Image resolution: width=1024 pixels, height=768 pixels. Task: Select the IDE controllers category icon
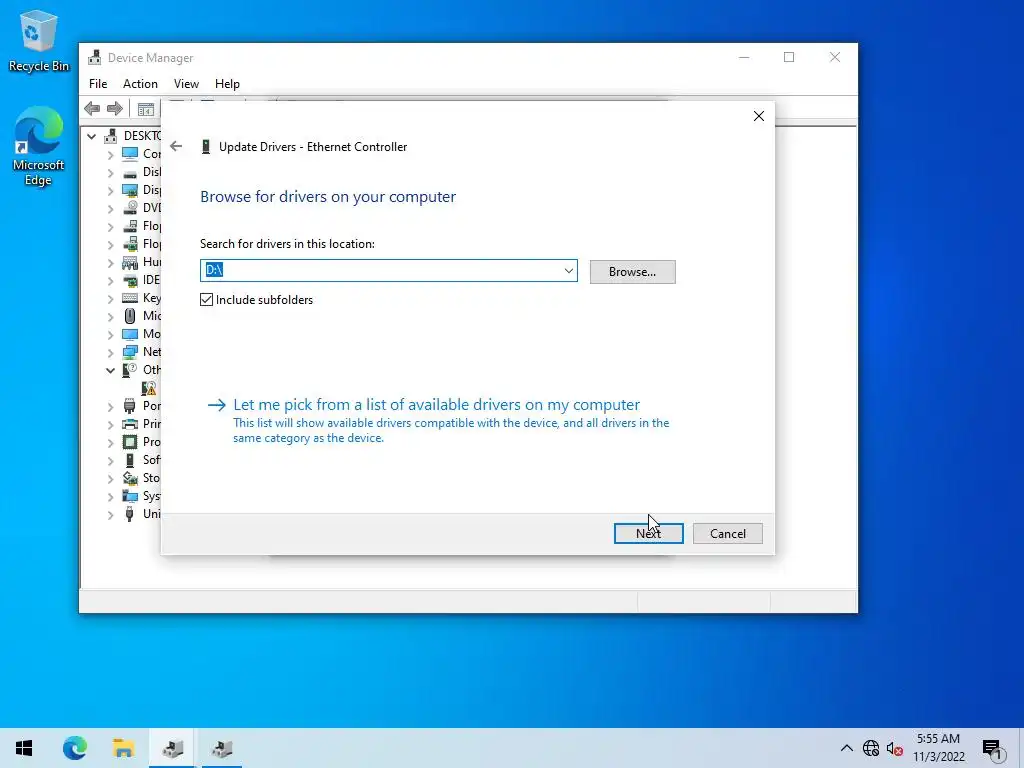tap(130, 280)
